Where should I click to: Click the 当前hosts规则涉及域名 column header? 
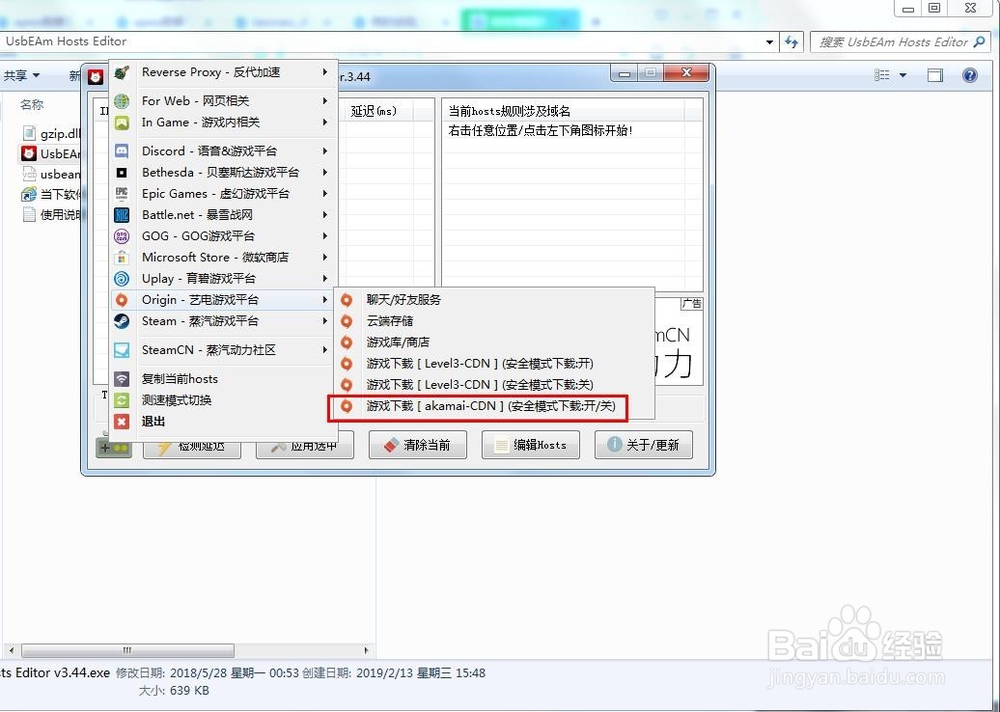[x=564, y=111]
